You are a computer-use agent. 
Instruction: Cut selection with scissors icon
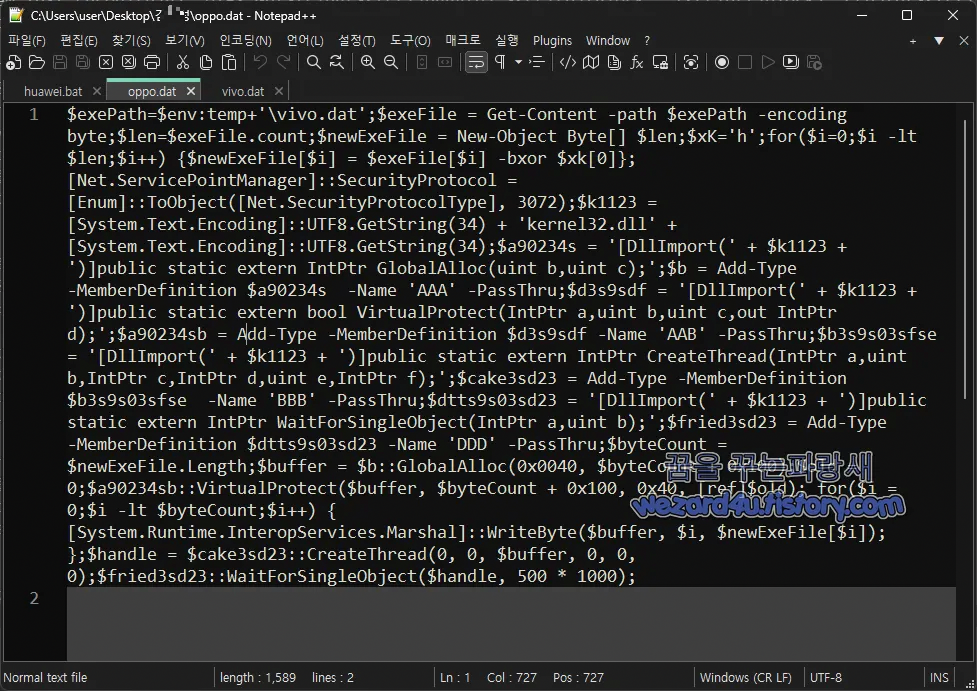pyautogui.click(x=183, y=62)
